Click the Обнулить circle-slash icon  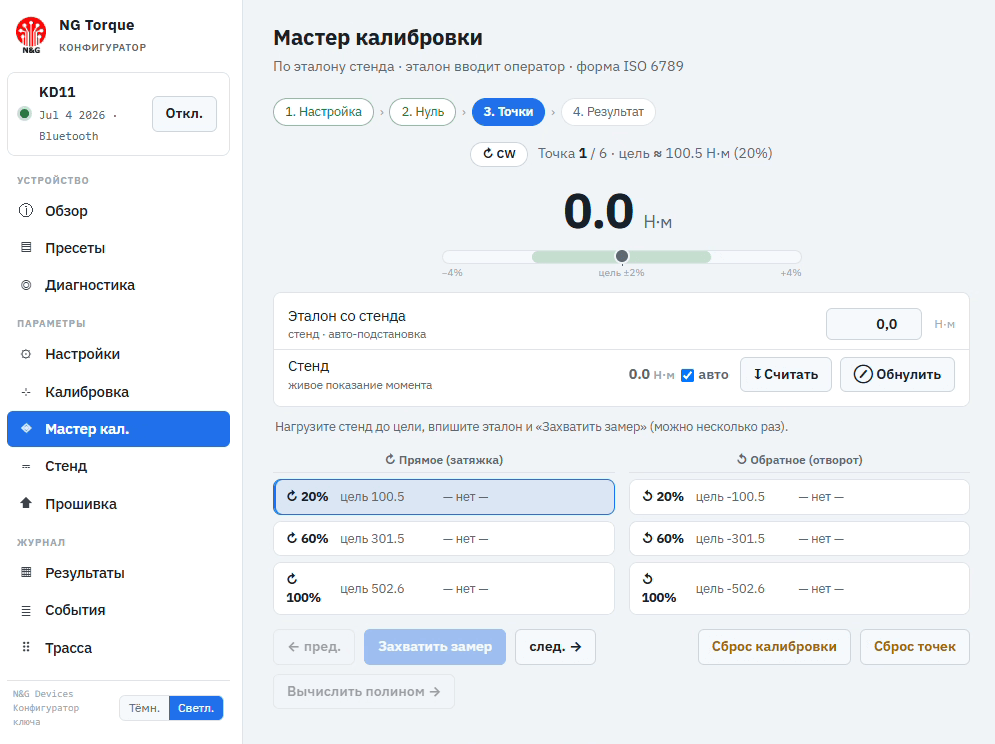(863, 375)
